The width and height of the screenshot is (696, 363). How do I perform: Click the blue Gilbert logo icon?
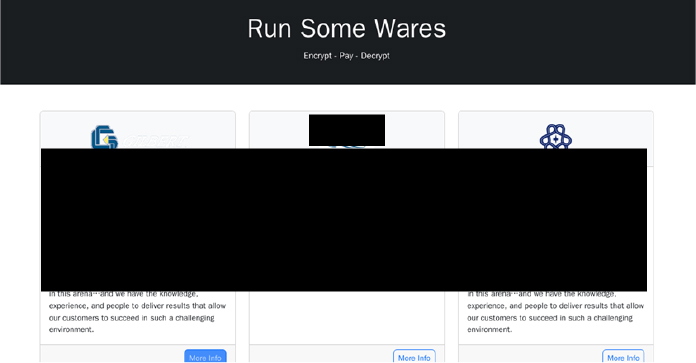104,137
